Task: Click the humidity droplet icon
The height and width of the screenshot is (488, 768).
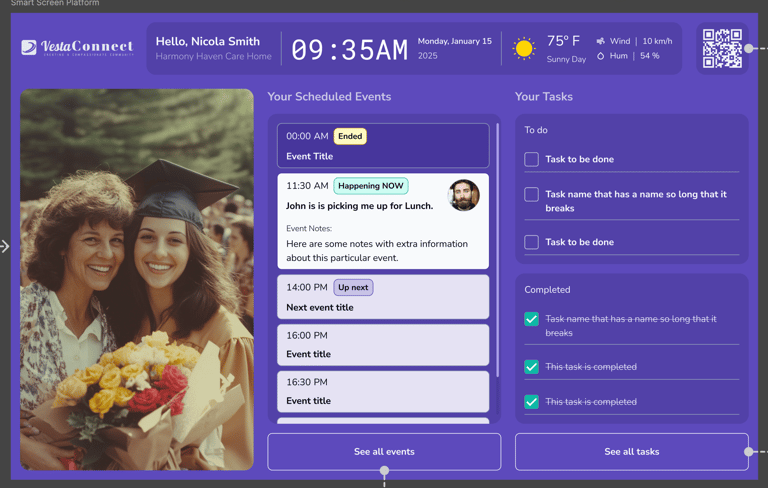Action: coord(600,56)
